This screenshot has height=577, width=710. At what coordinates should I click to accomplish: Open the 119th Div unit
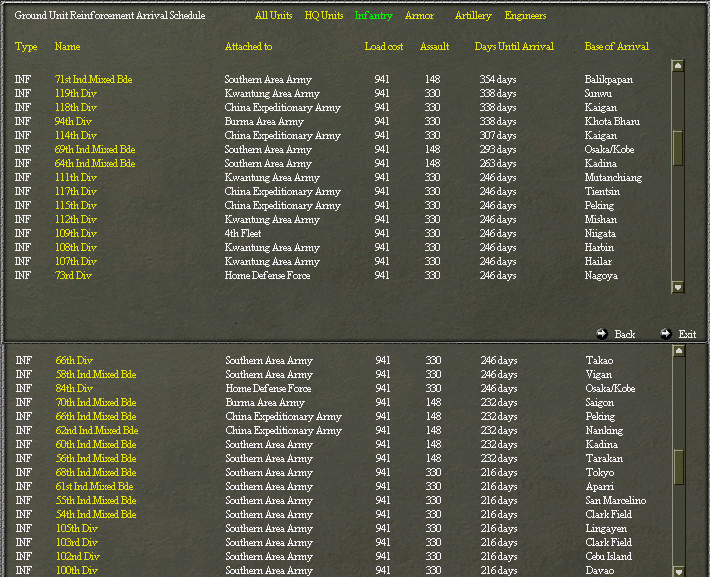tap(76, 93)
